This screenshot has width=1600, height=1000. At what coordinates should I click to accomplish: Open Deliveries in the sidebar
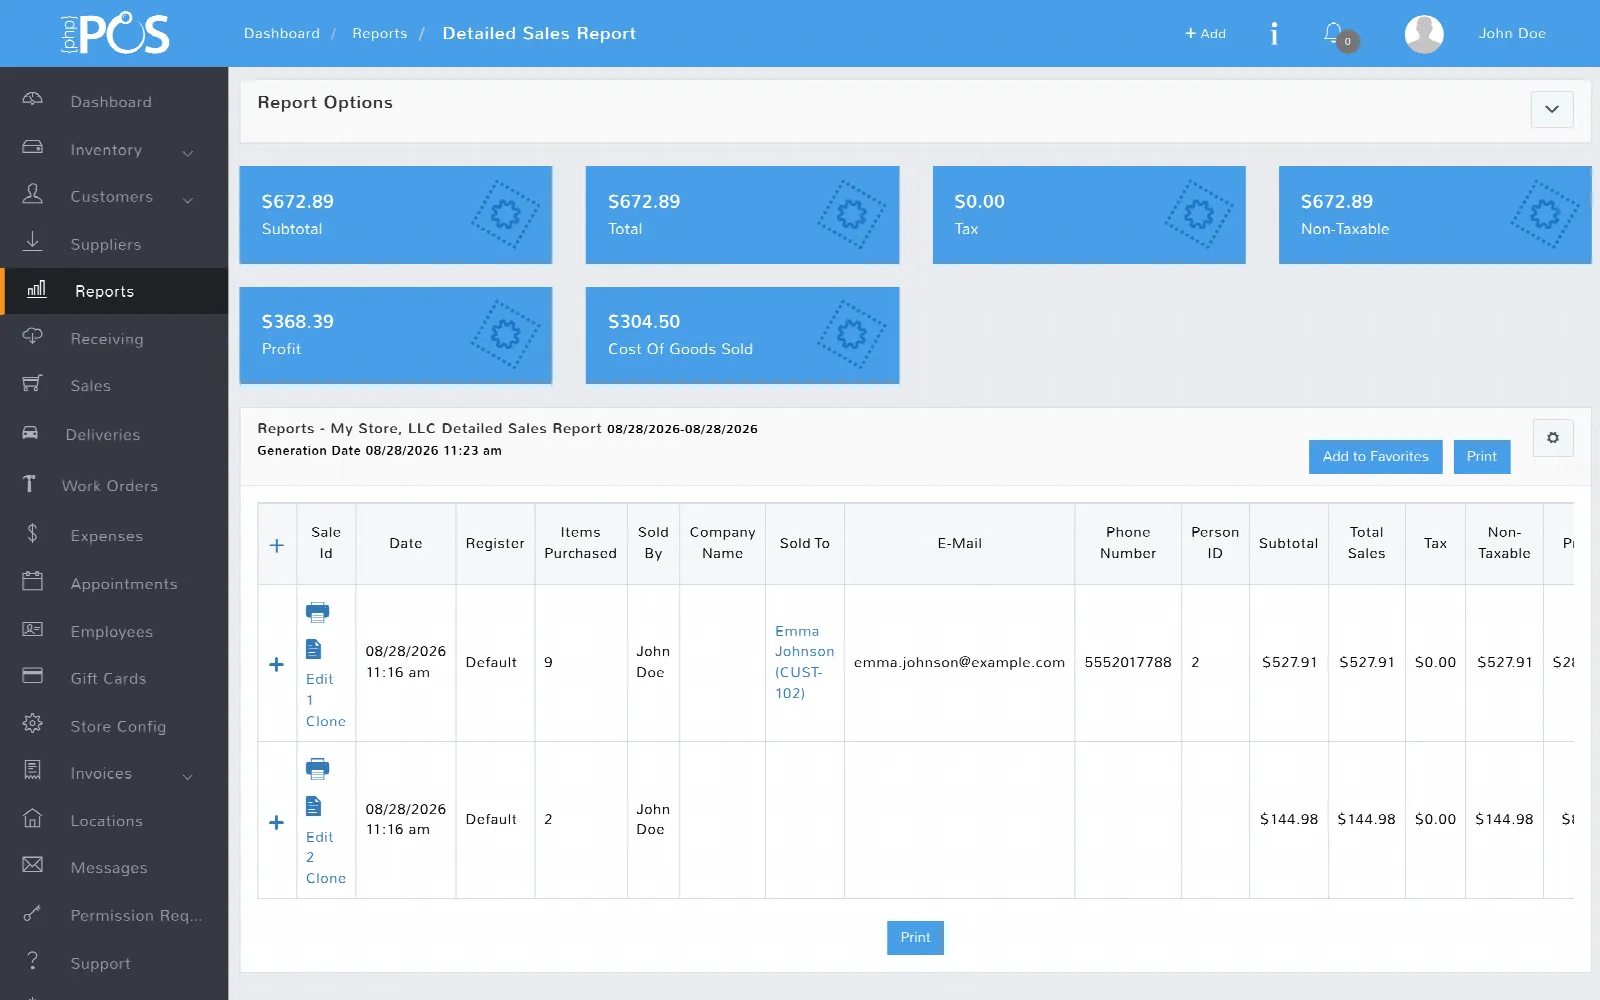coord(103,435)
